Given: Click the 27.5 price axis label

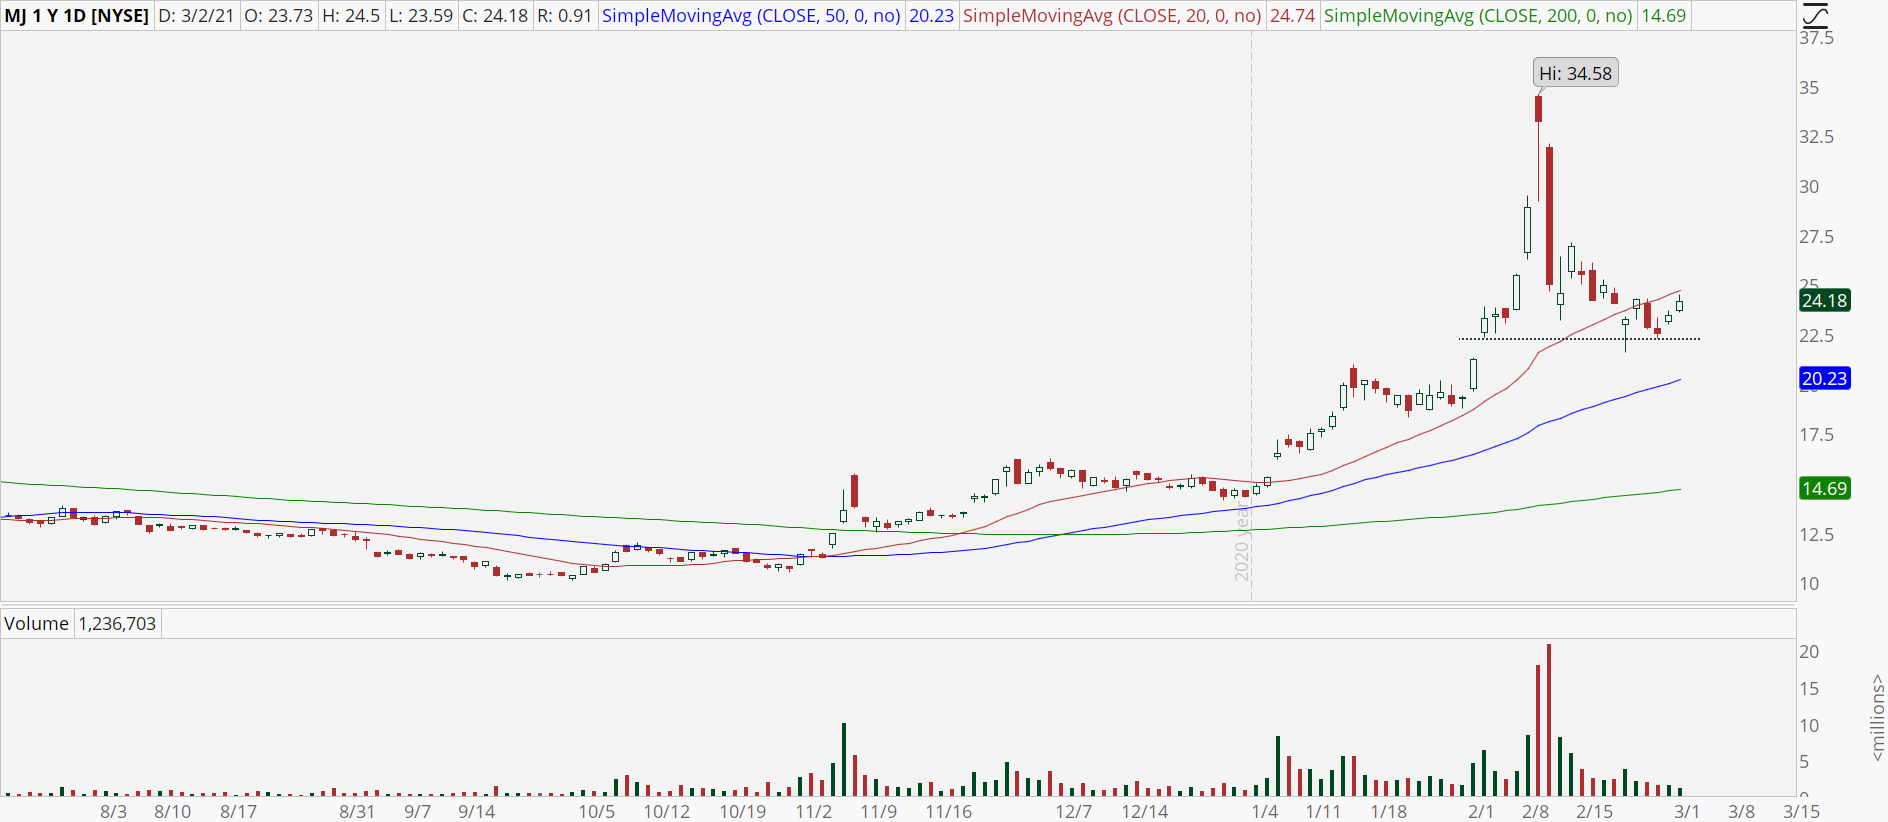Looking at the screenshot, I should [x=1816, y=237].
